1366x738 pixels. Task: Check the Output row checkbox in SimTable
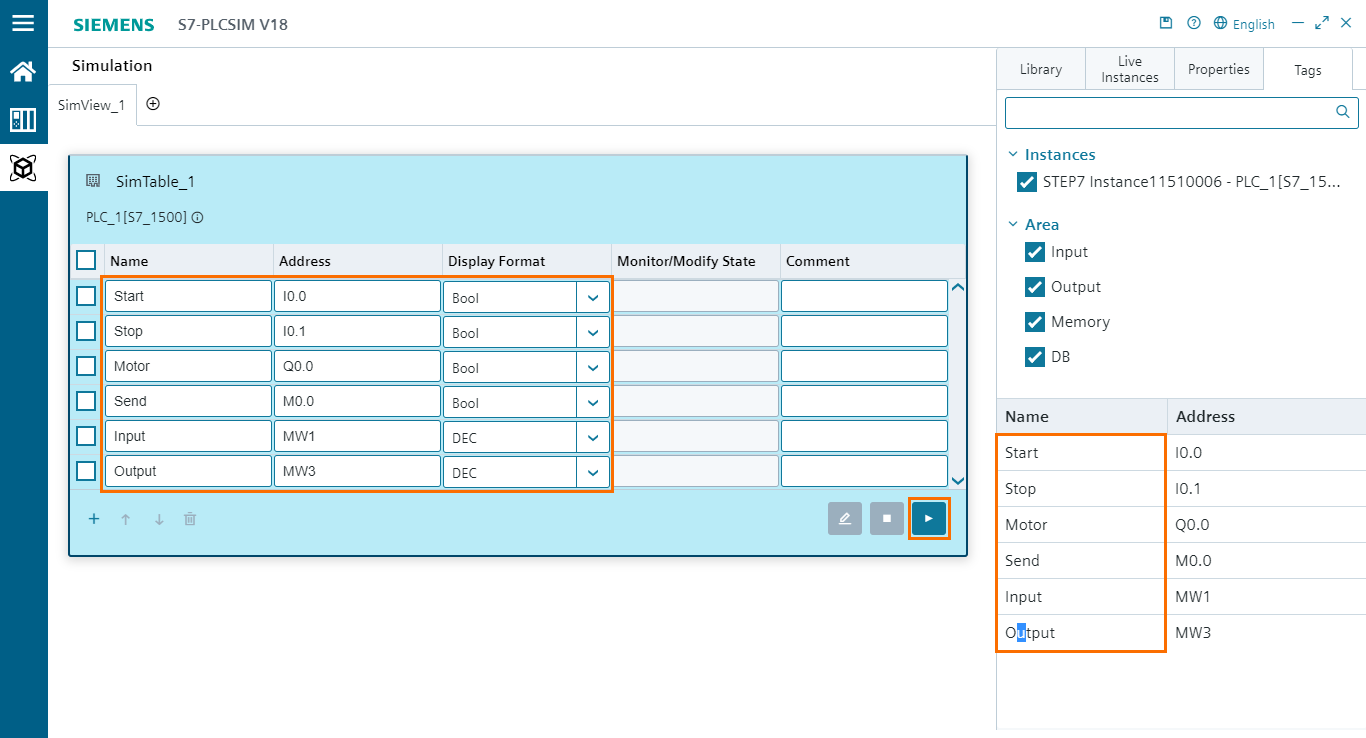pos(86,470)
